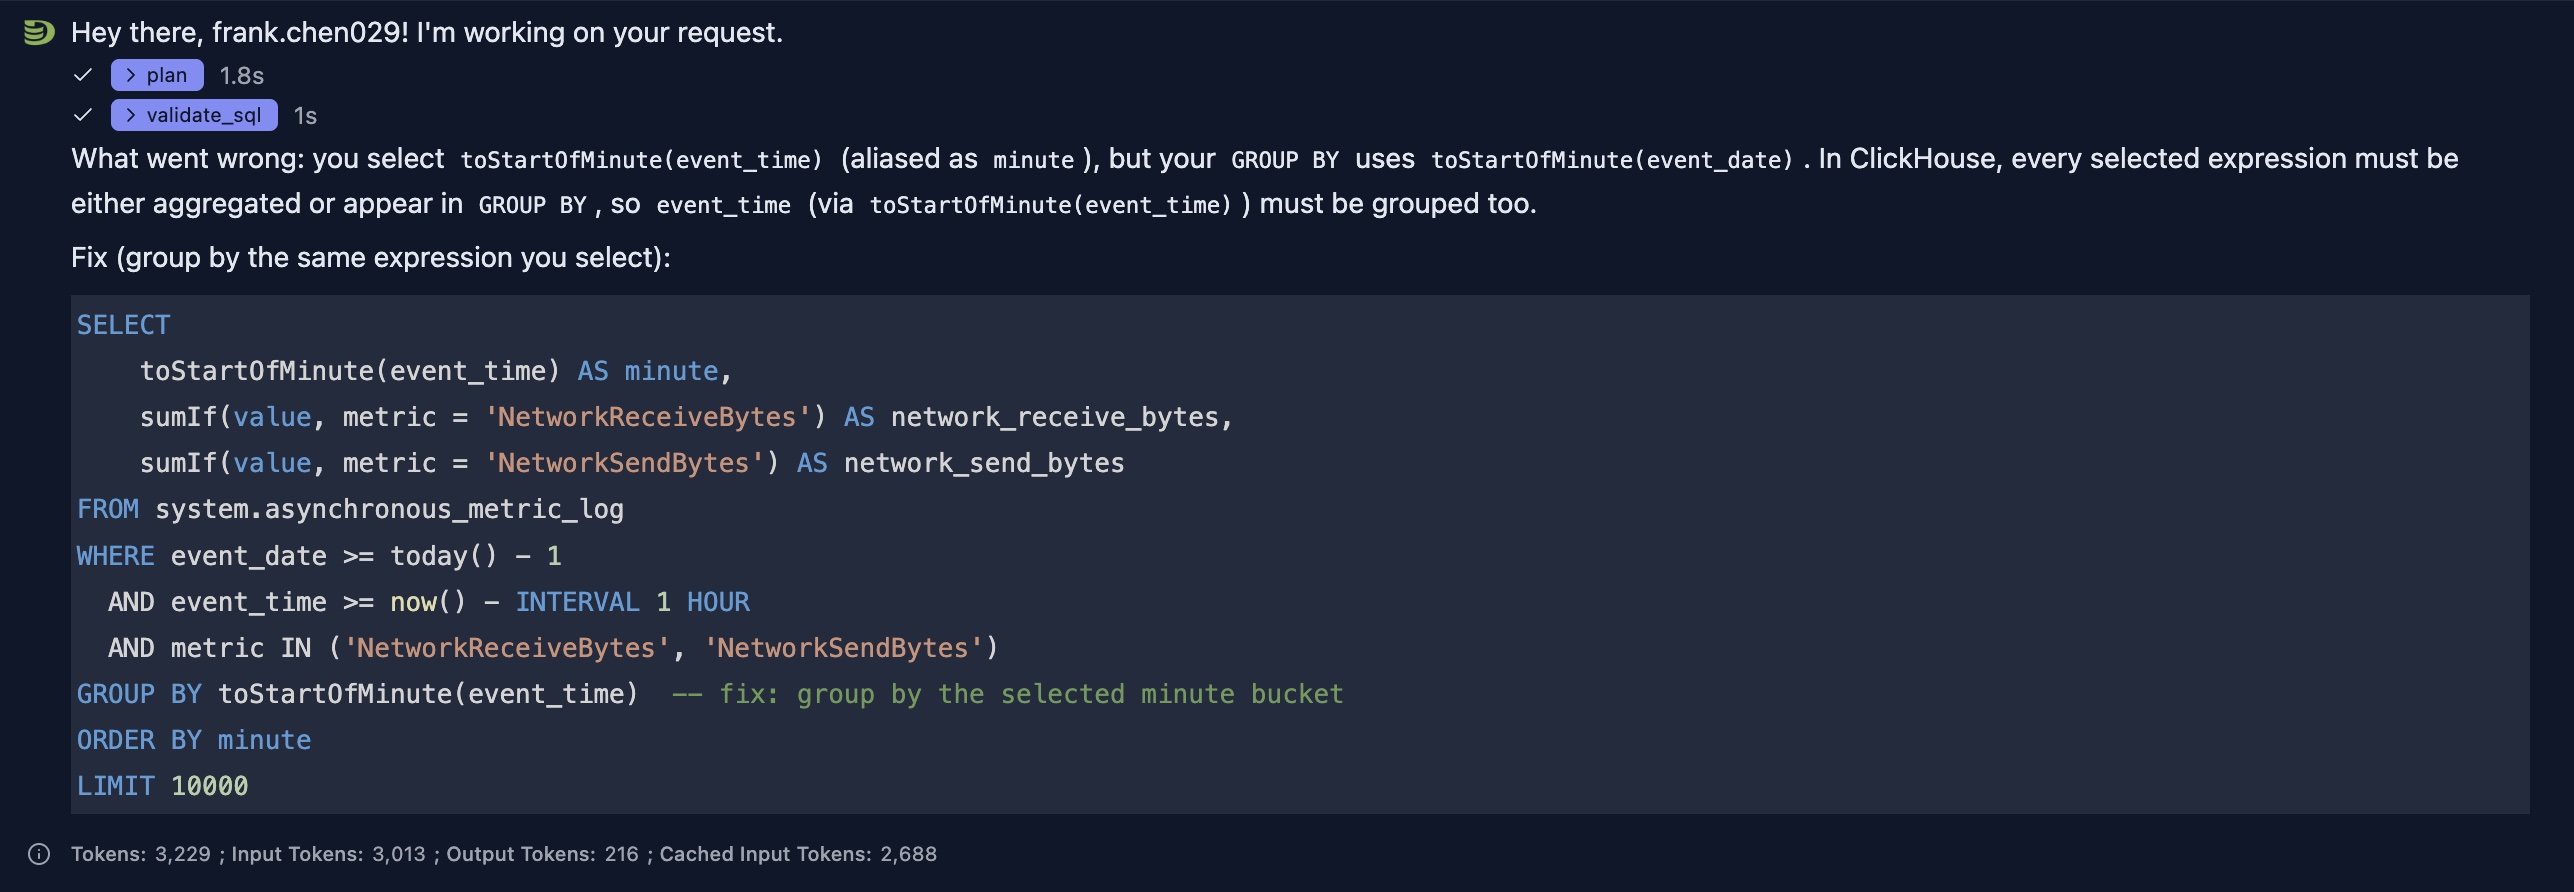This screenshot has height=892, width=2574.
Task: Click the checkmark icon beside validate_sql
Action: point(83,115)
